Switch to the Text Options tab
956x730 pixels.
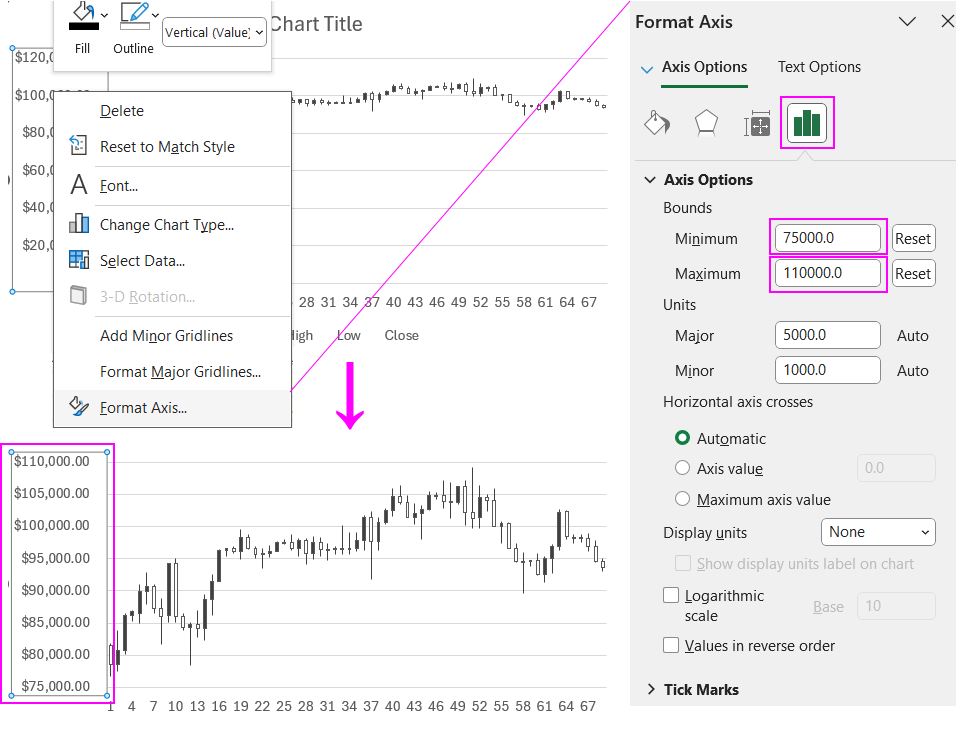point(818,67)
